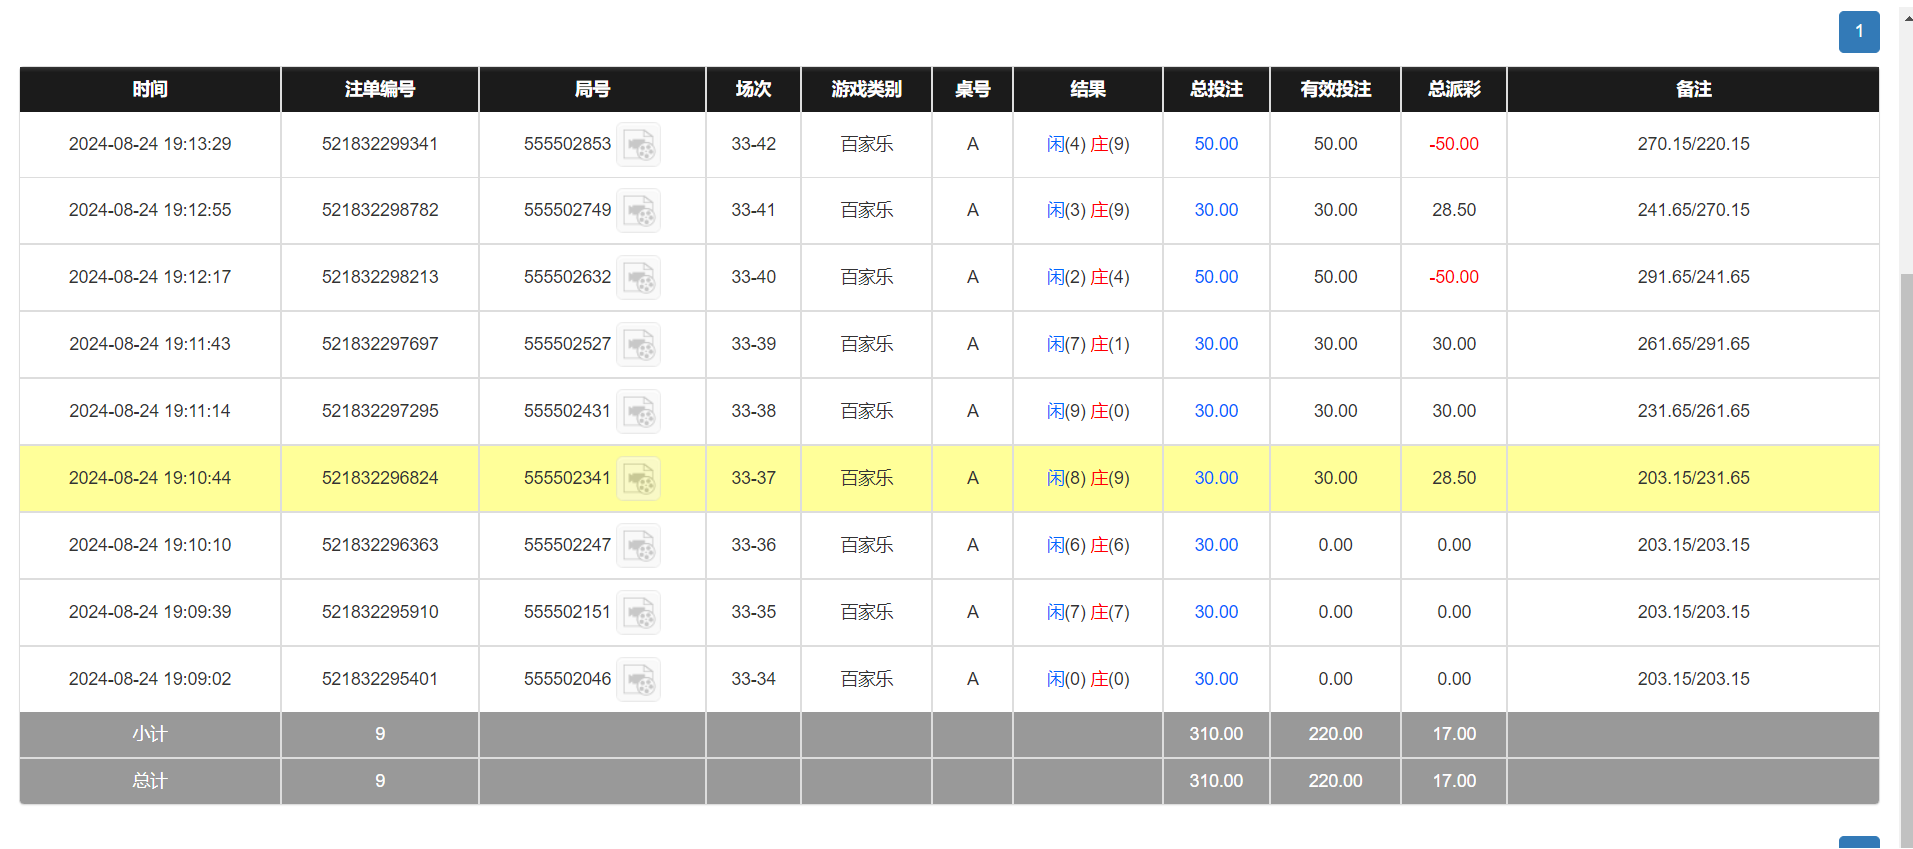Click the 时间 column header
The width and height of the screenshot is (1913, 849).
[150, 89]
